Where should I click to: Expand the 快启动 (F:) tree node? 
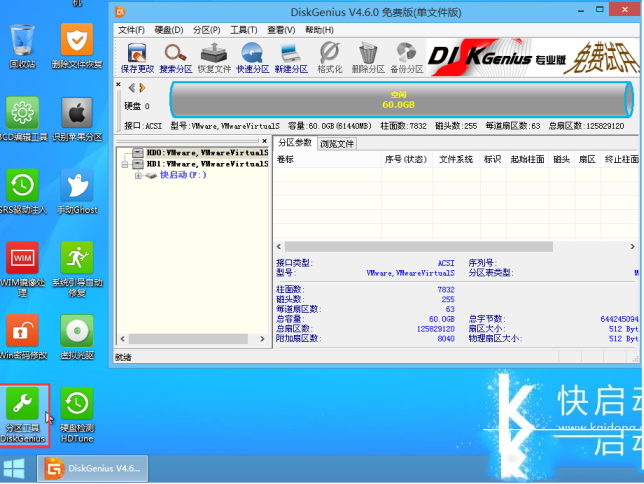coord(138,175)
